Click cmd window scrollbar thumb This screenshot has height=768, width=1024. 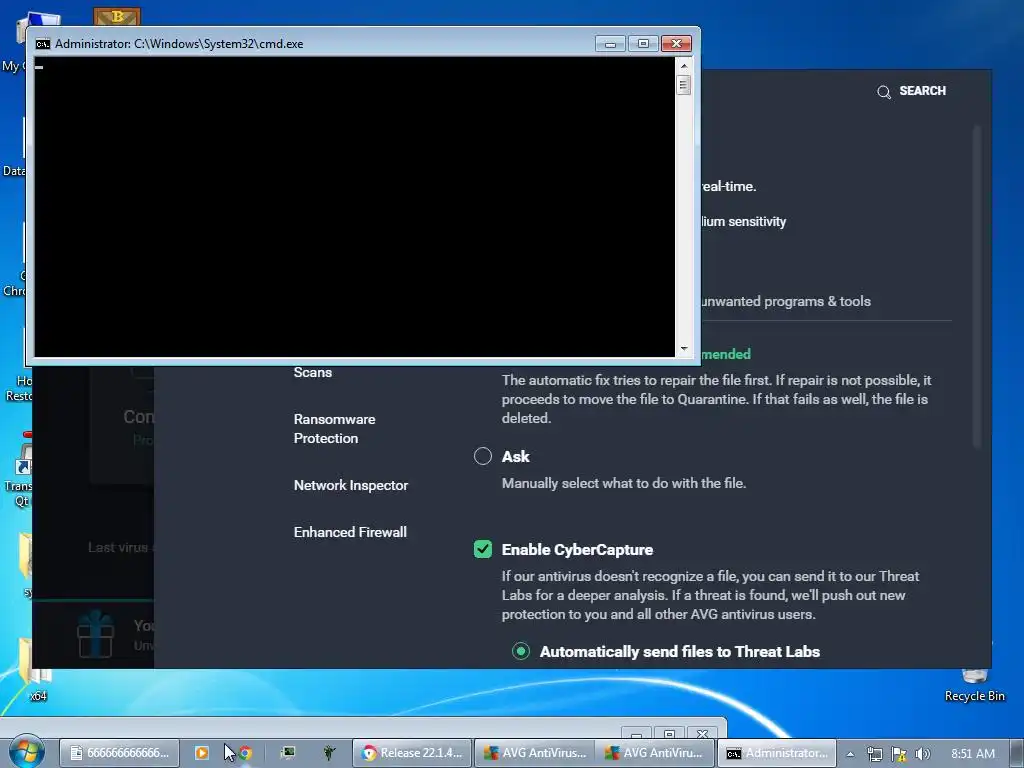point(684,85)
